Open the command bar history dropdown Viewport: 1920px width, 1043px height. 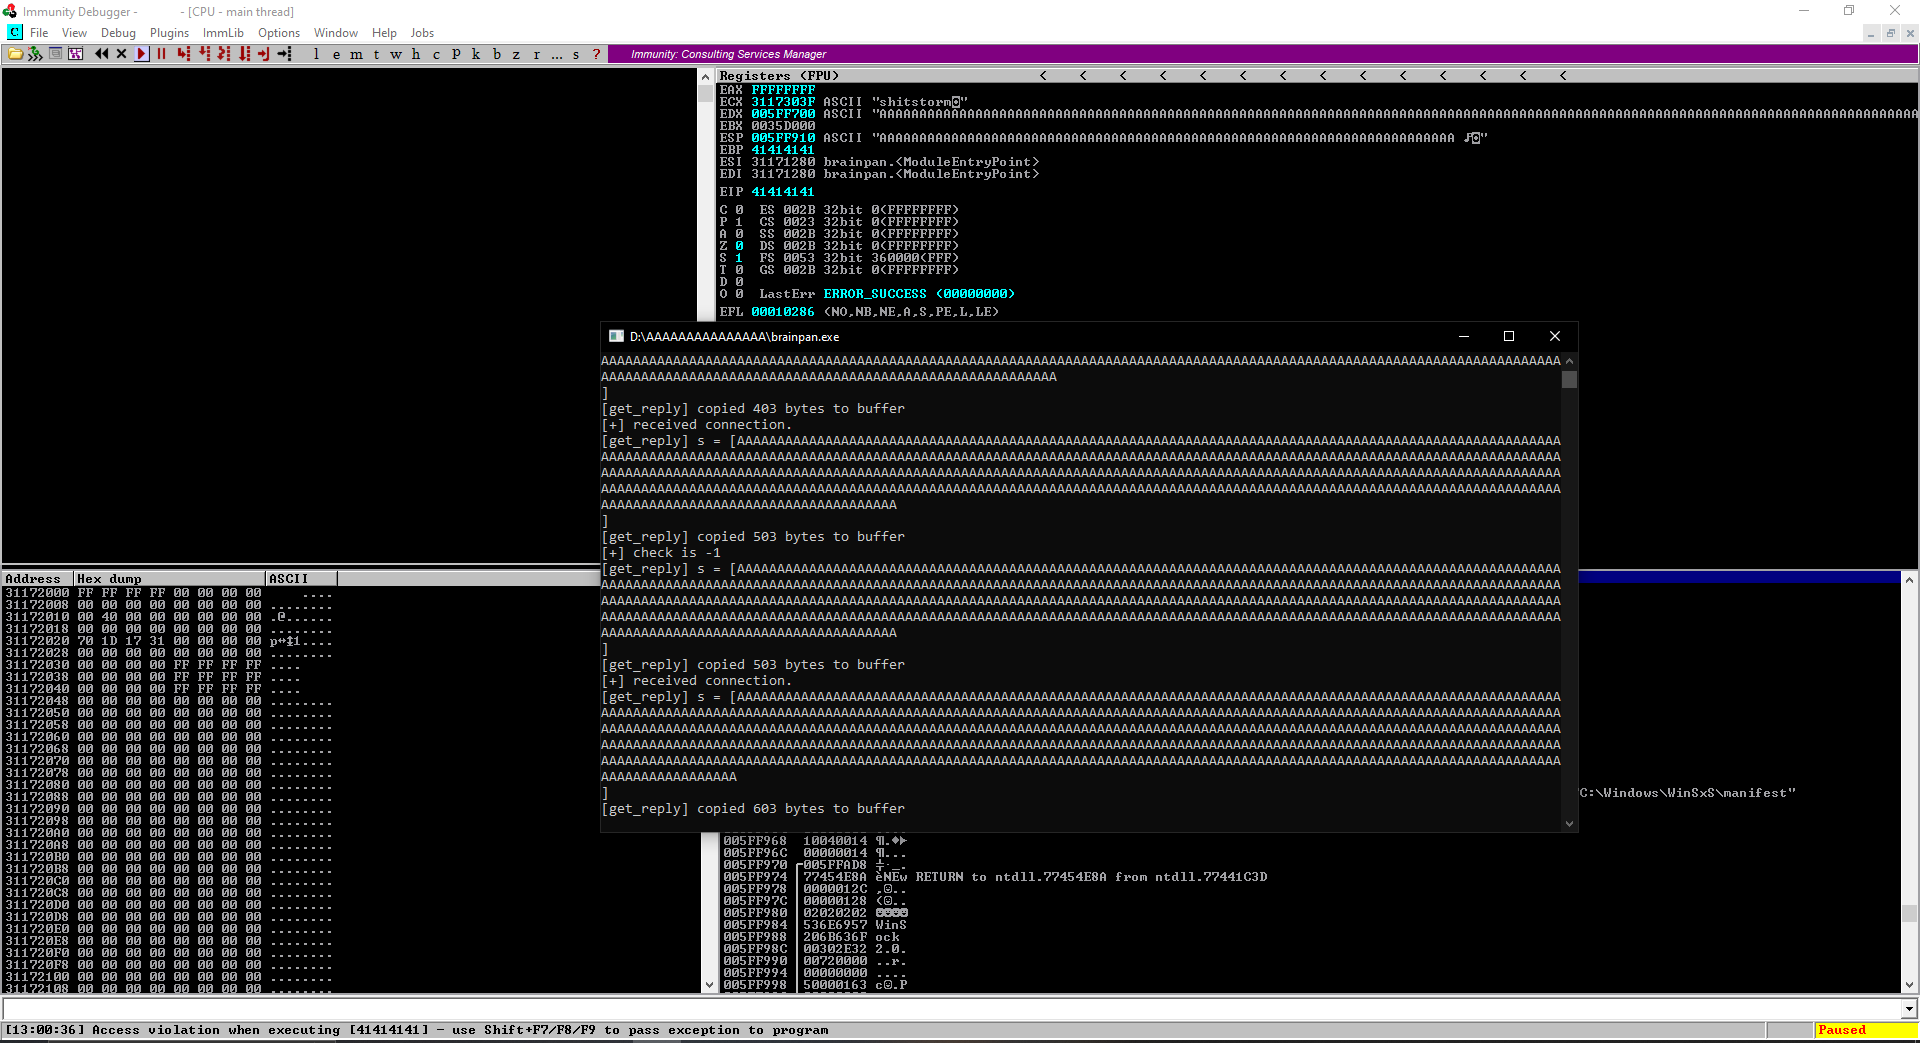point(1908,1009)
